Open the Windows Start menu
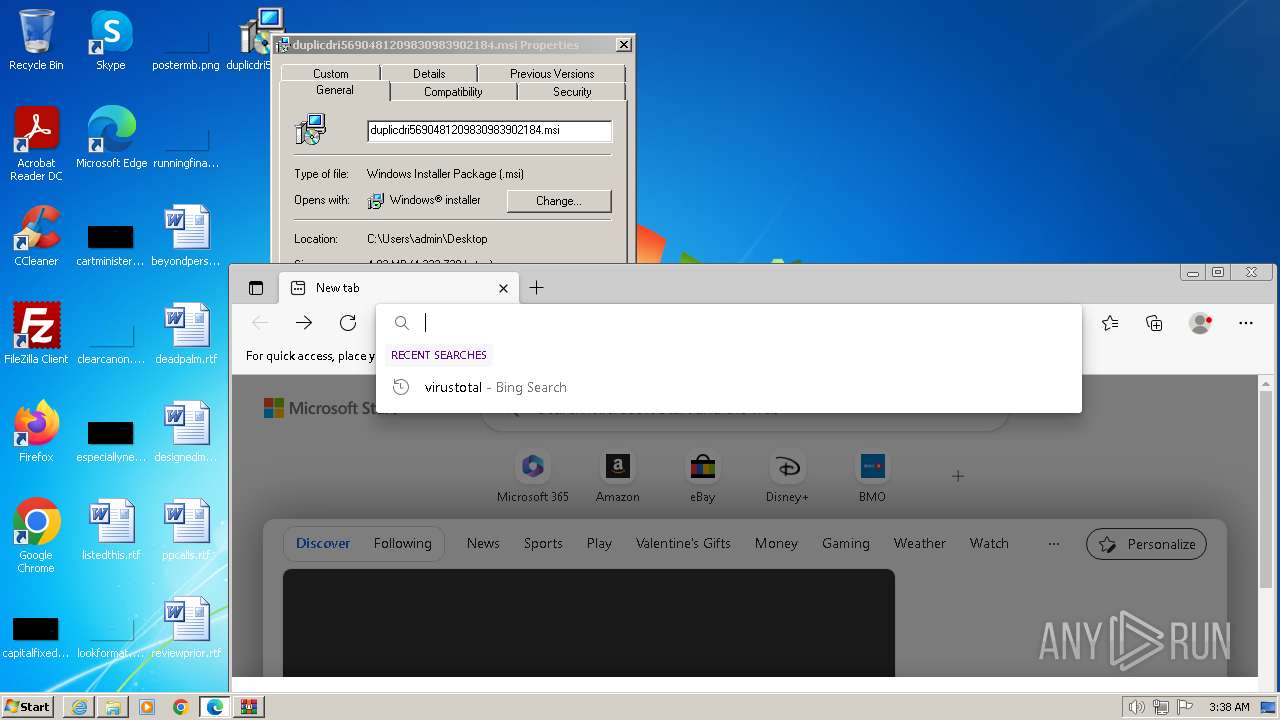 28,707
